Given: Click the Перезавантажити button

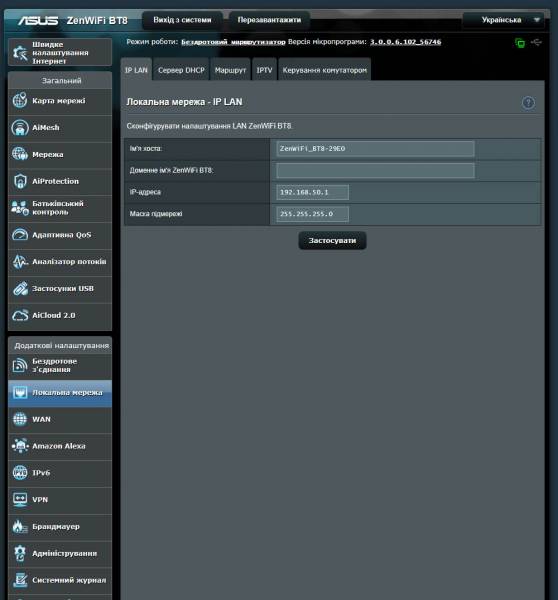Looking at the screenshot, I should pos(269,20).
